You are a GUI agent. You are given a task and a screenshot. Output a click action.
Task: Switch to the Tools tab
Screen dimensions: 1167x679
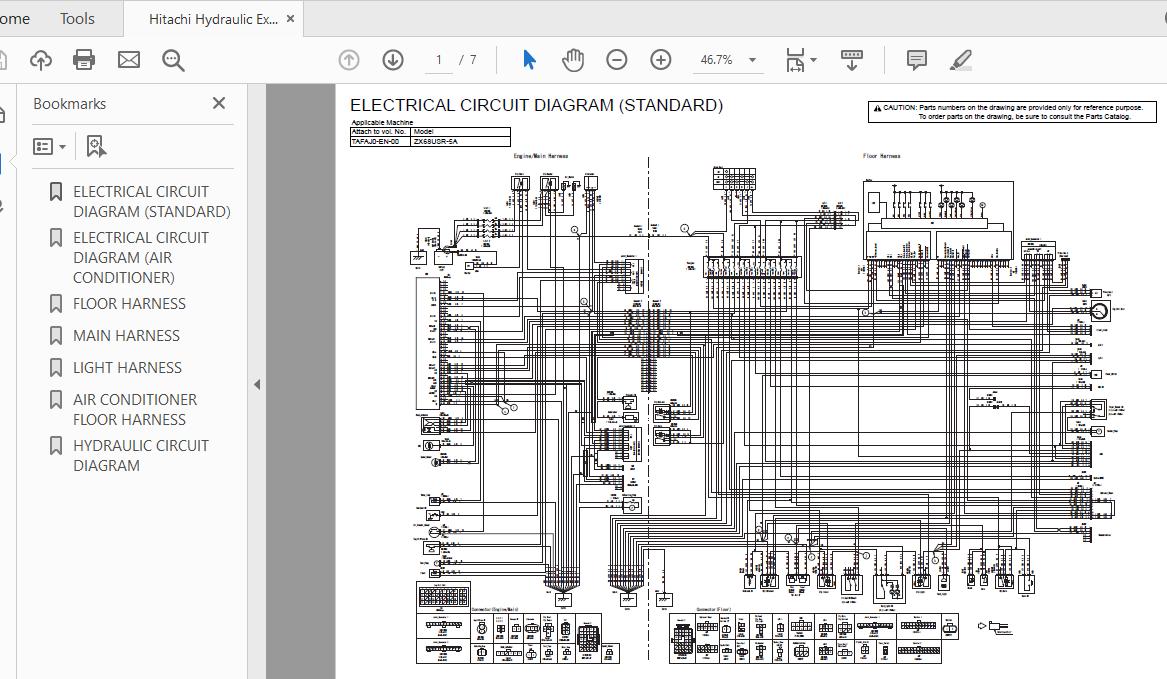[x=77, y=18]
